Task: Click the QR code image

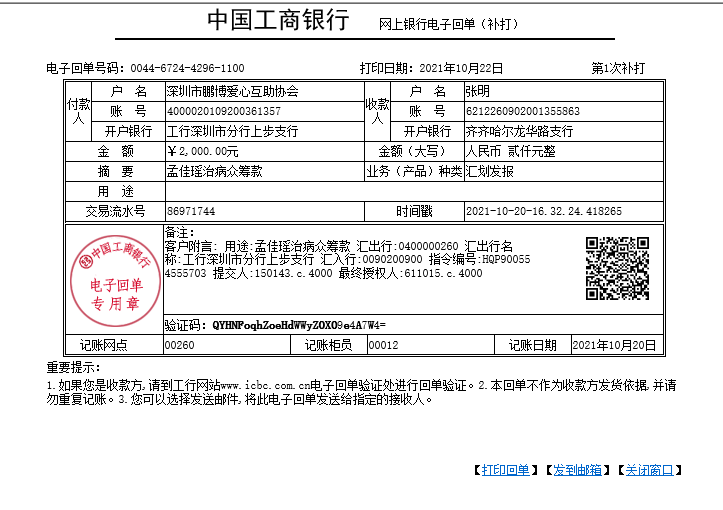Action: [617, 268]
